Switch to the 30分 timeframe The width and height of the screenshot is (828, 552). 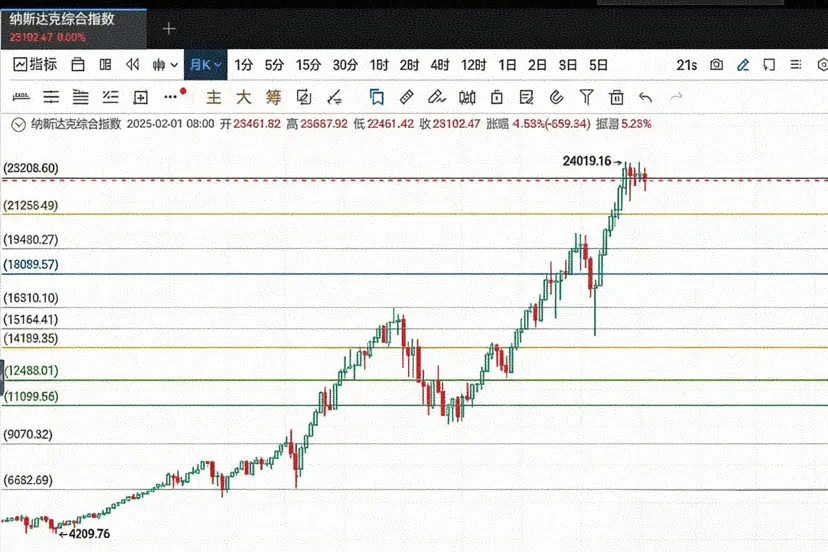click(345, 65)
